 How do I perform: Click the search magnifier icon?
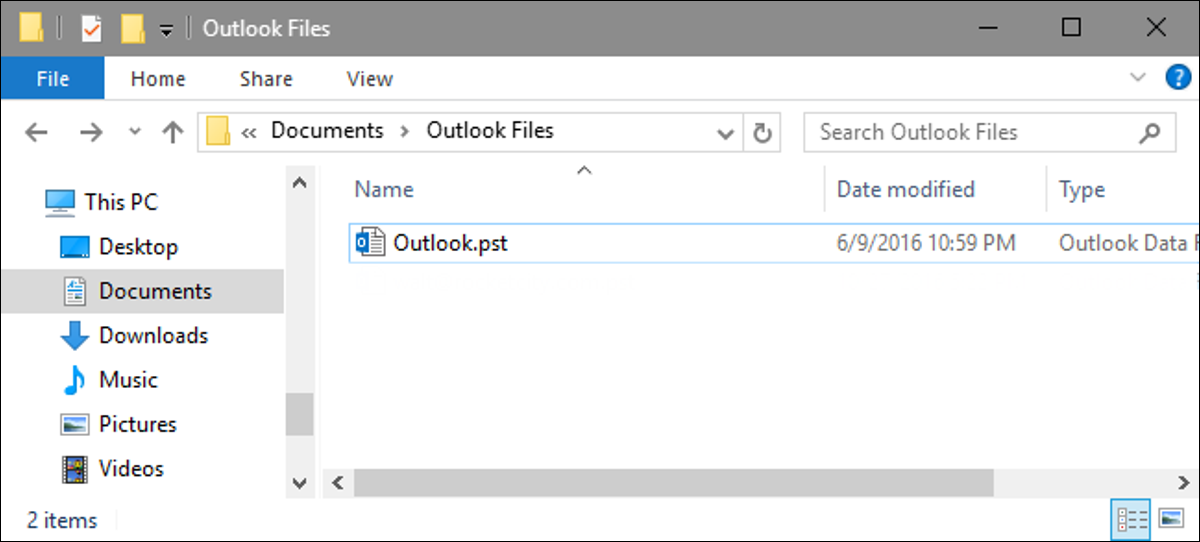1150,132
